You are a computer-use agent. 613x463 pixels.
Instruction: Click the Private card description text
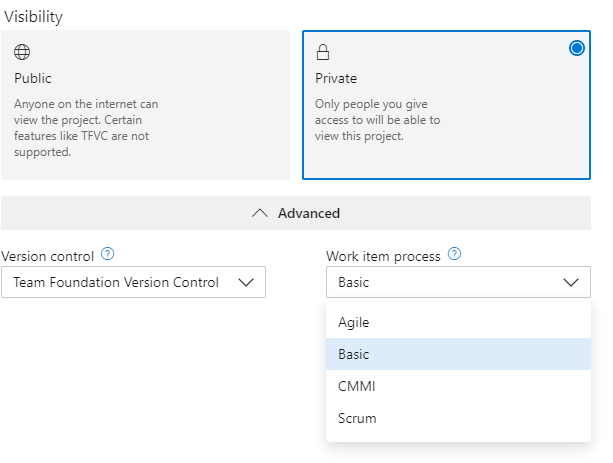377,120
